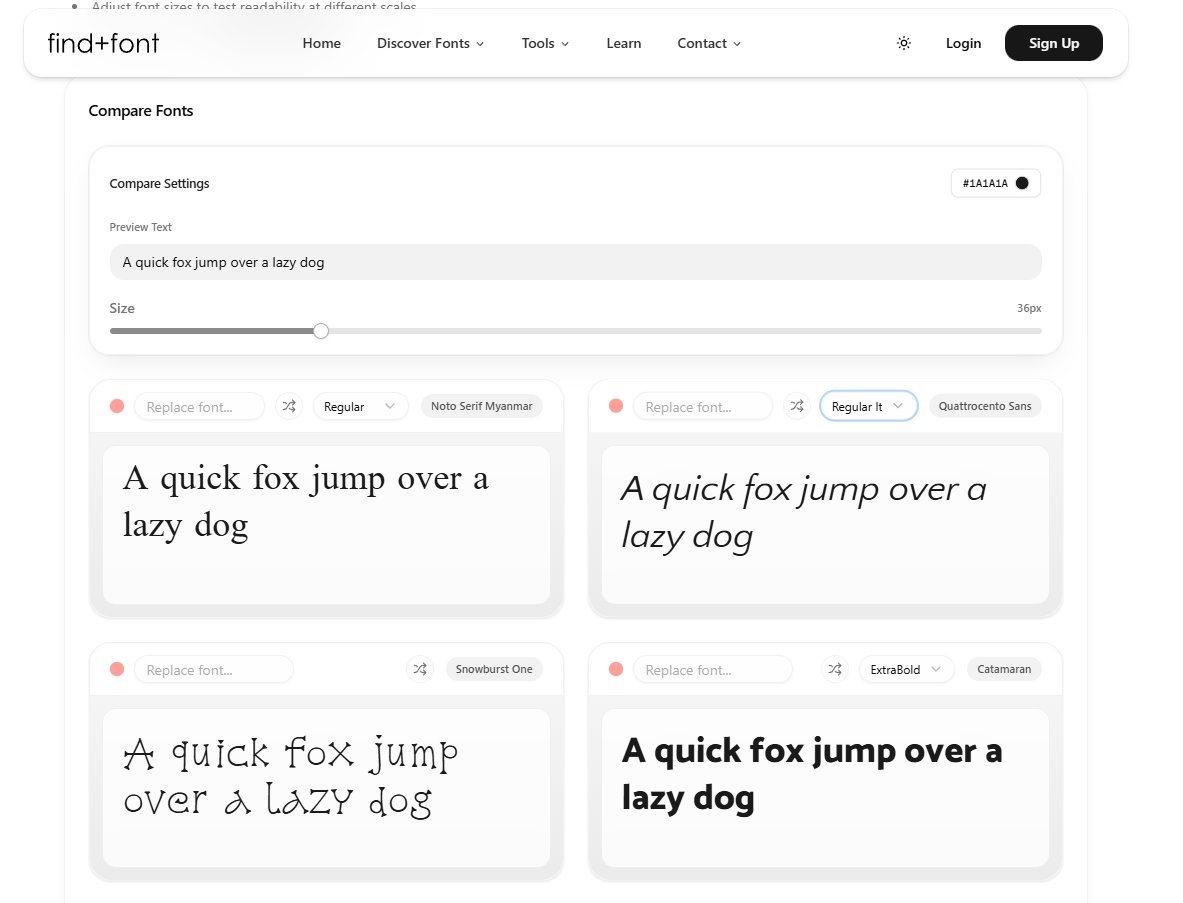Image resolution: width=1183 pixels, height=903 pixels.
Task: Open the Learn page
Action: pos(623,43)
